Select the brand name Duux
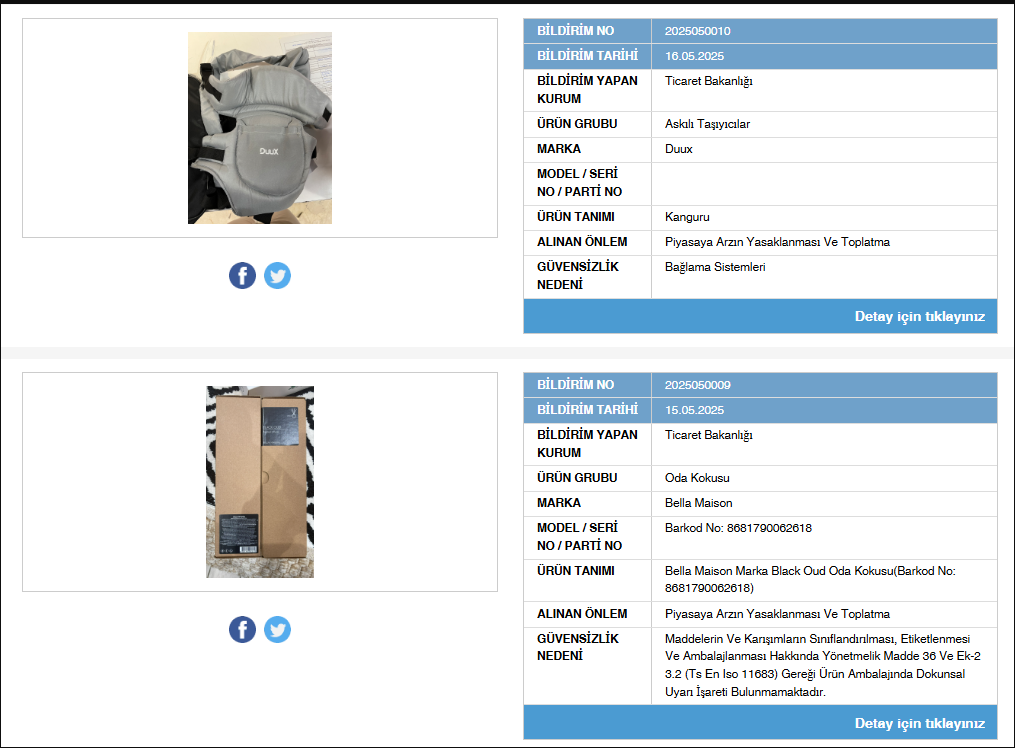 coord(678,149)
